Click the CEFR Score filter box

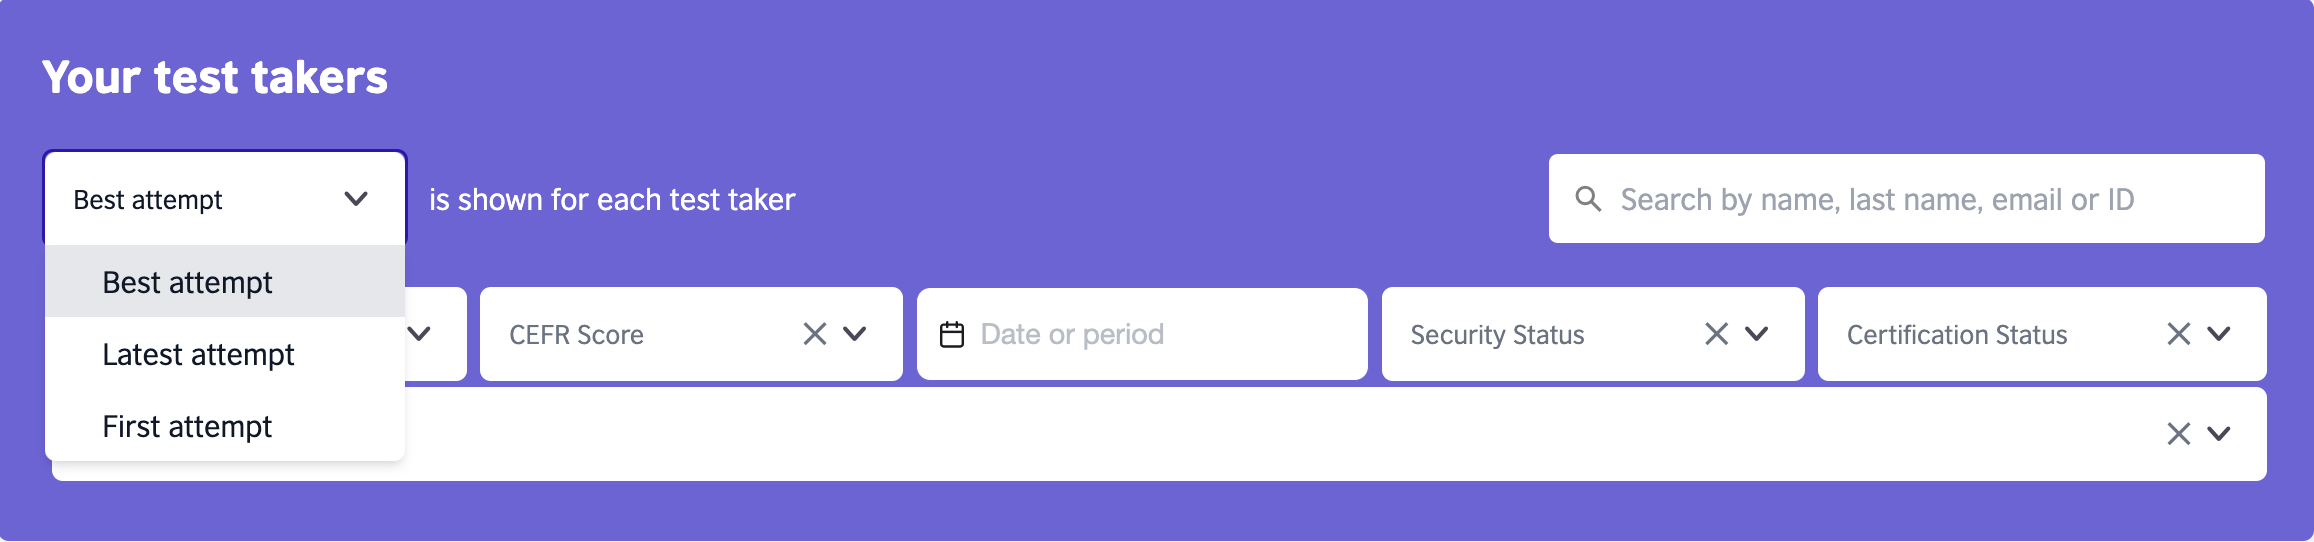(691, 334)
